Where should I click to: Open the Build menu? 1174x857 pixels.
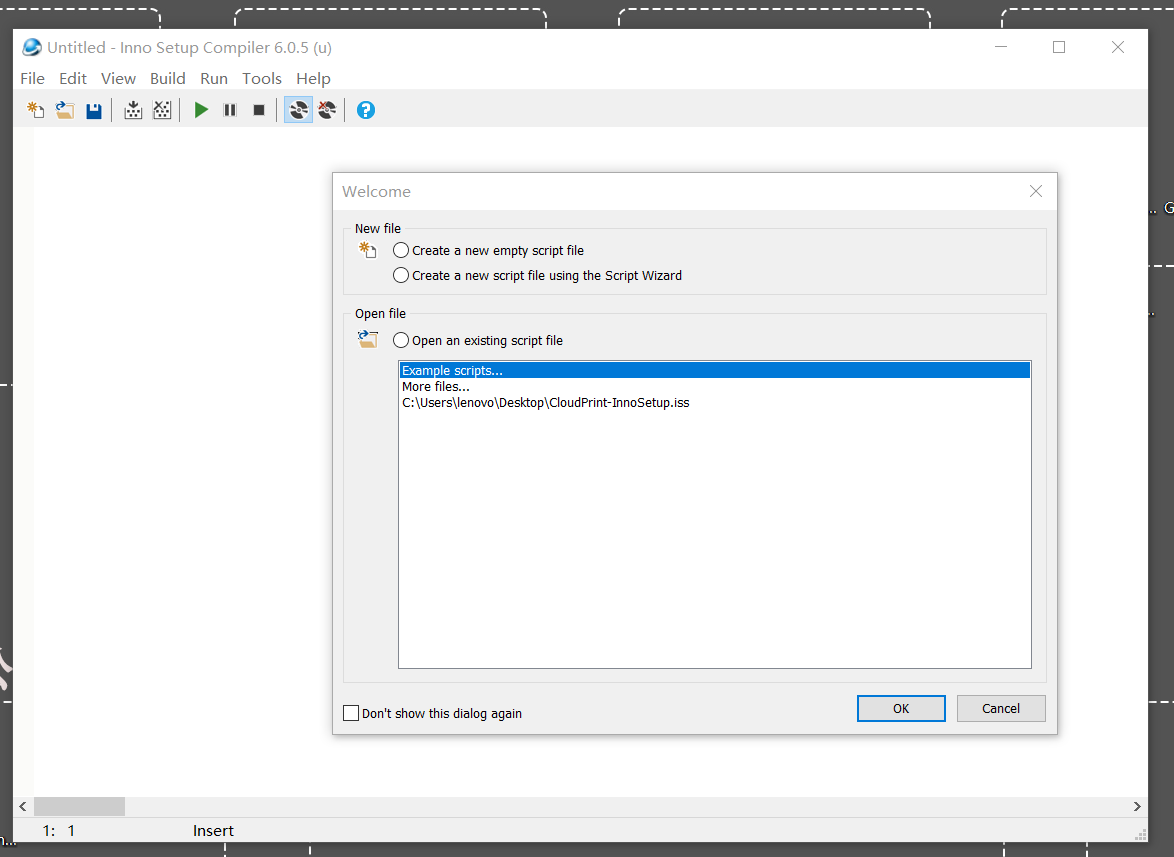point(168,79)
